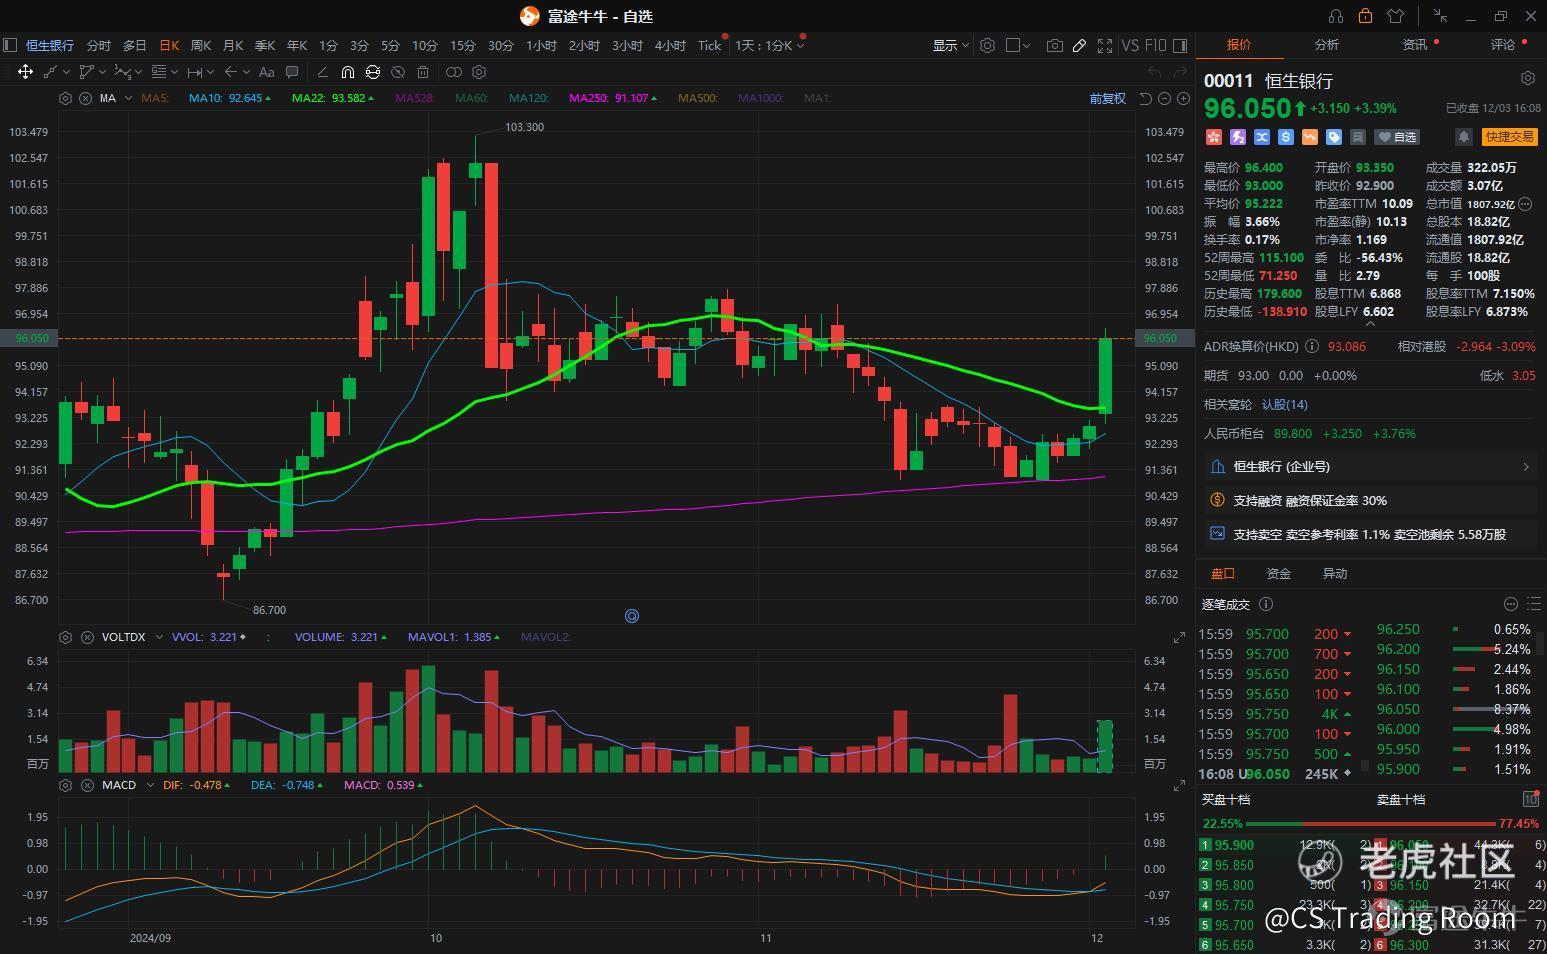Toggle 自选 watchlist heart button
The width and height of the screenshot is (1547, 954).
[1397, 137]
